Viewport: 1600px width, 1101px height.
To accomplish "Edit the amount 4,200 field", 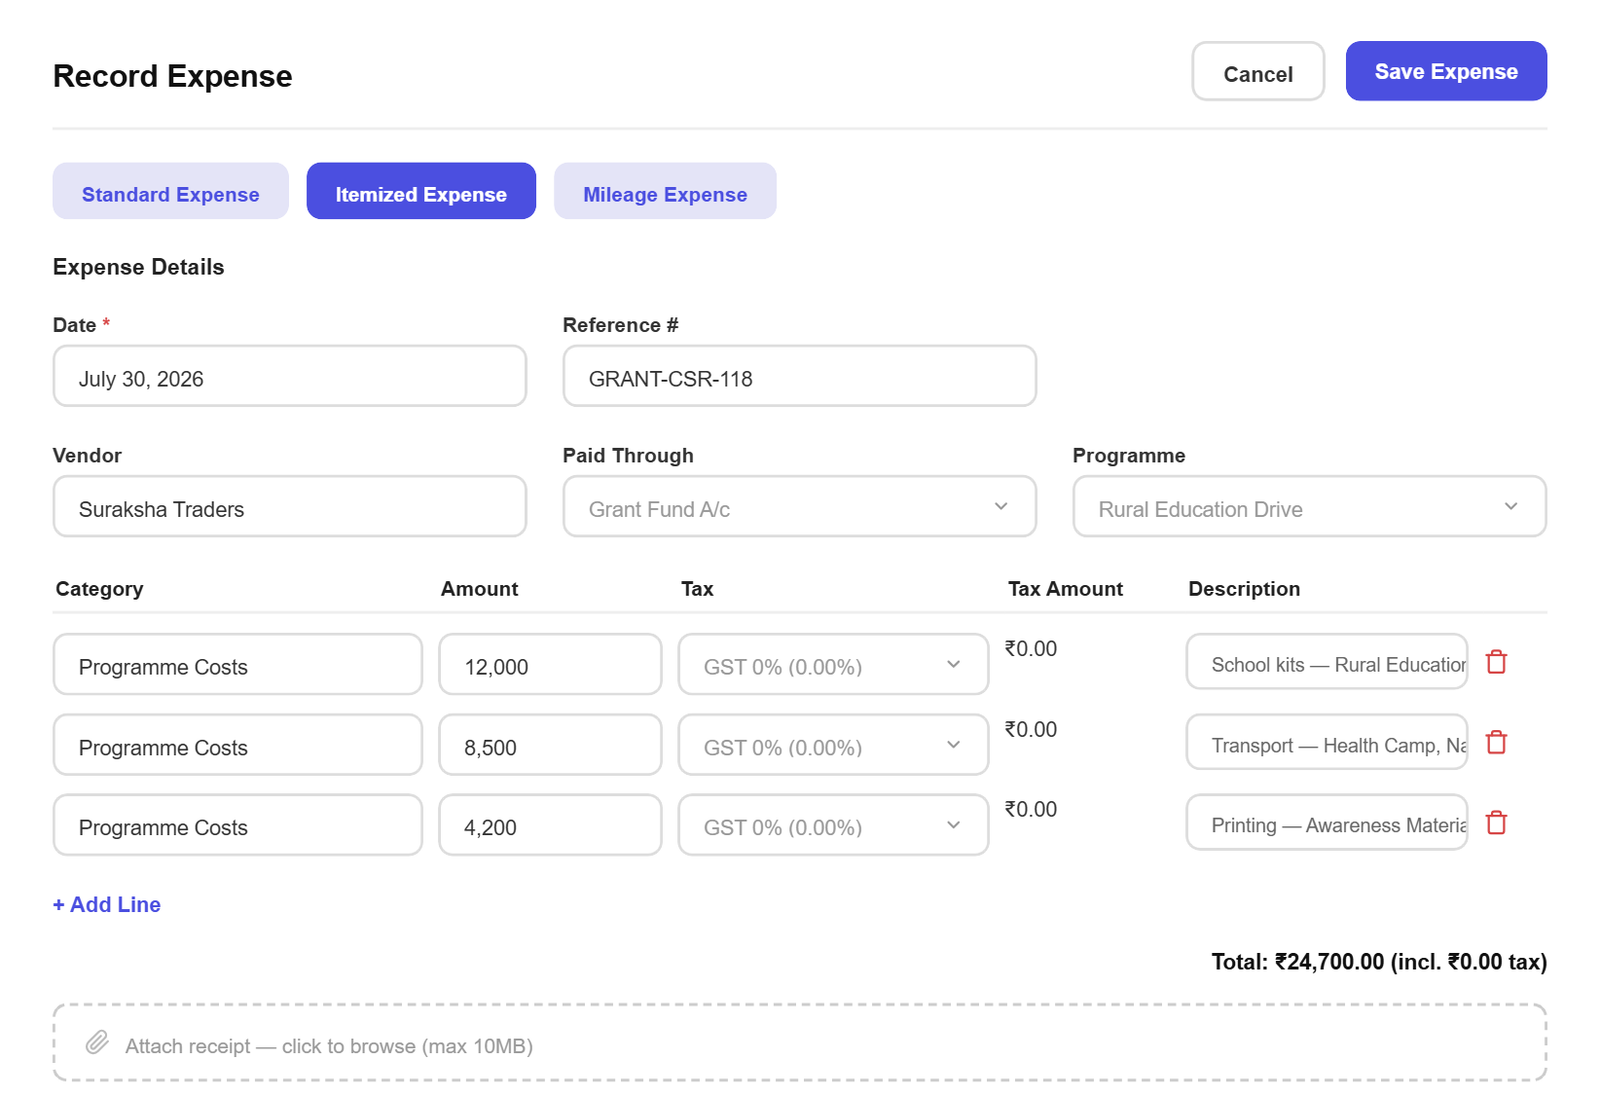I will click(x=550, y=825).
